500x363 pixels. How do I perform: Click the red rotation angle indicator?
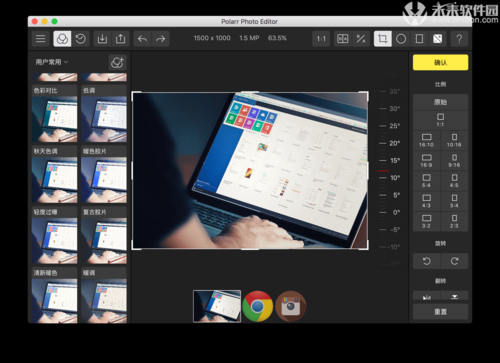pyautogui.click(x=383, y=171)
